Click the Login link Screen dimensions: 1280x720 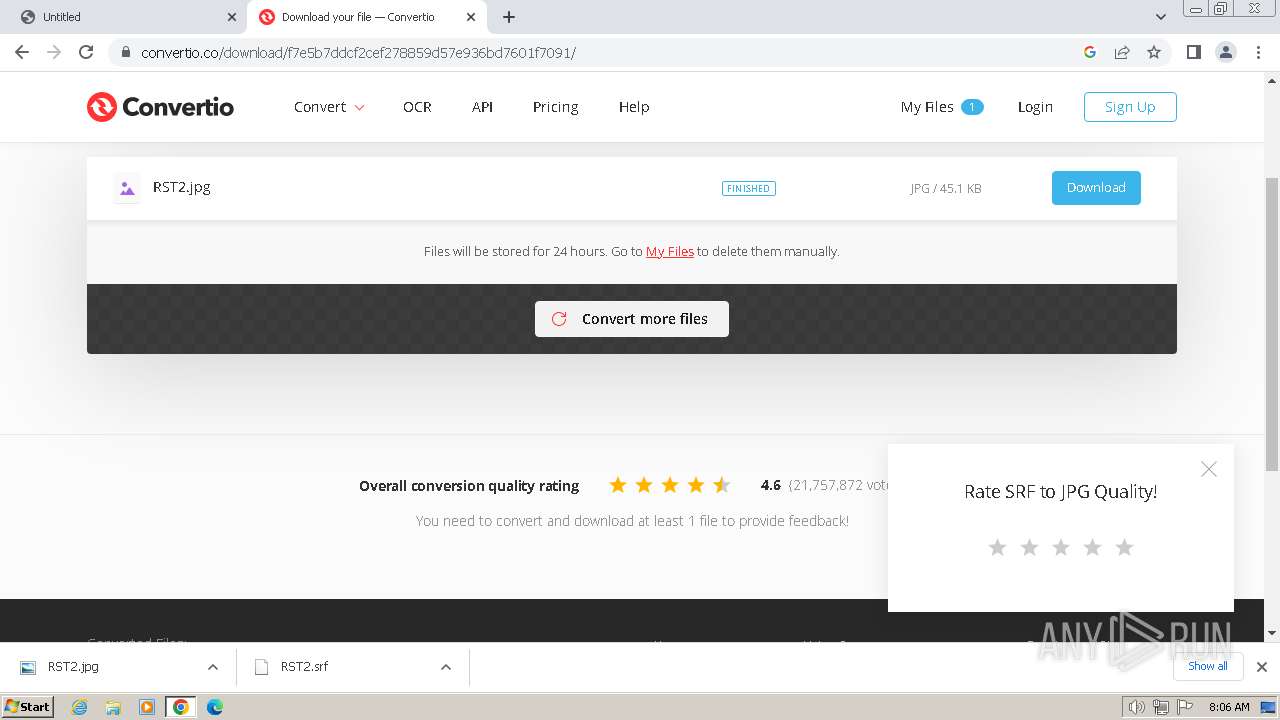point(1035,107)
